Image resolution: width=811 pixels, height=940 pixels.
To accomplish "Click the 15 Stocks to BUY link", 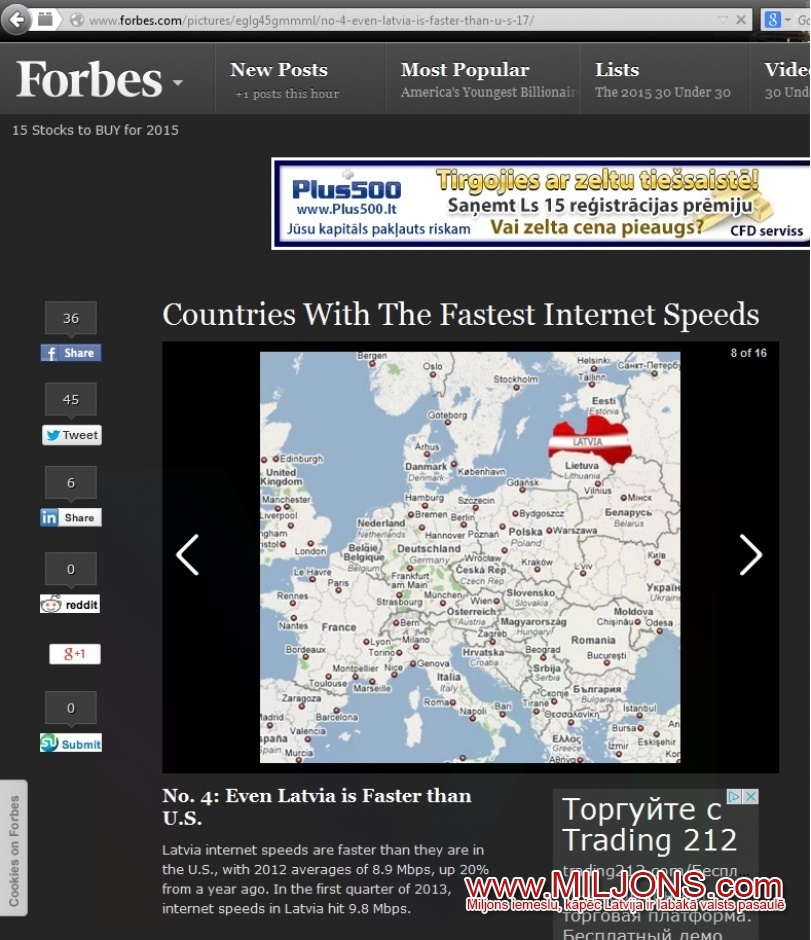I will coord(95,130).
